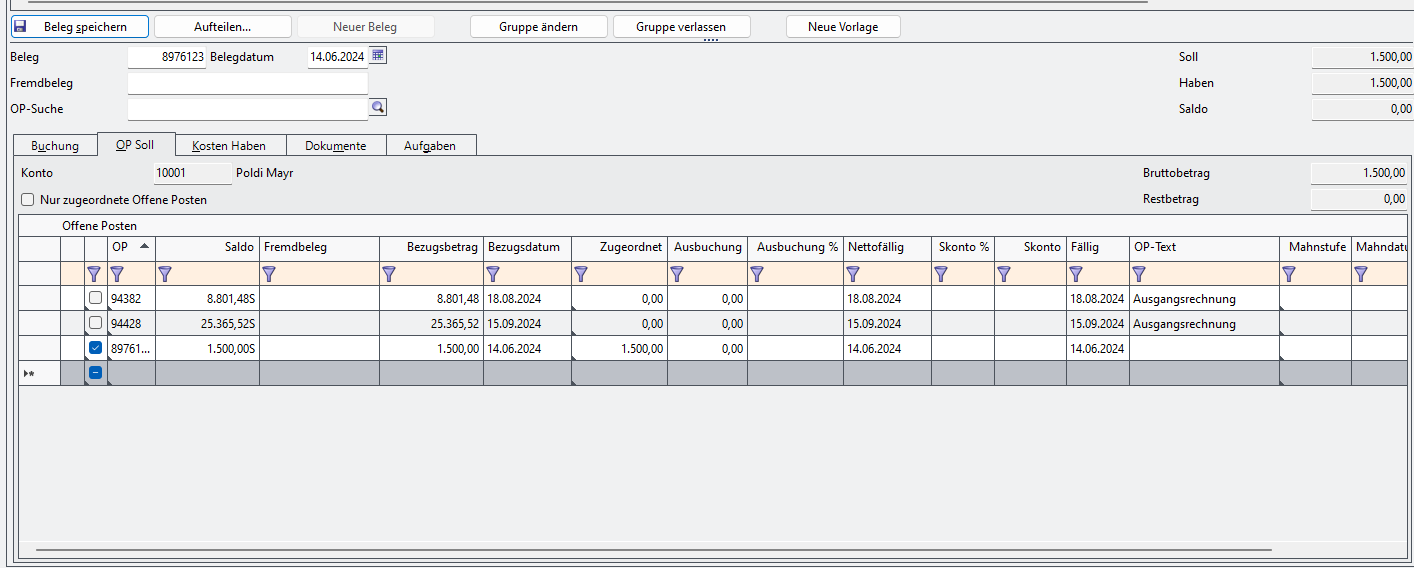This screenshot has height=568, width=1414.
Task: Open filter dropdown under Mahnstufe column
Action: pos(1289,273)
